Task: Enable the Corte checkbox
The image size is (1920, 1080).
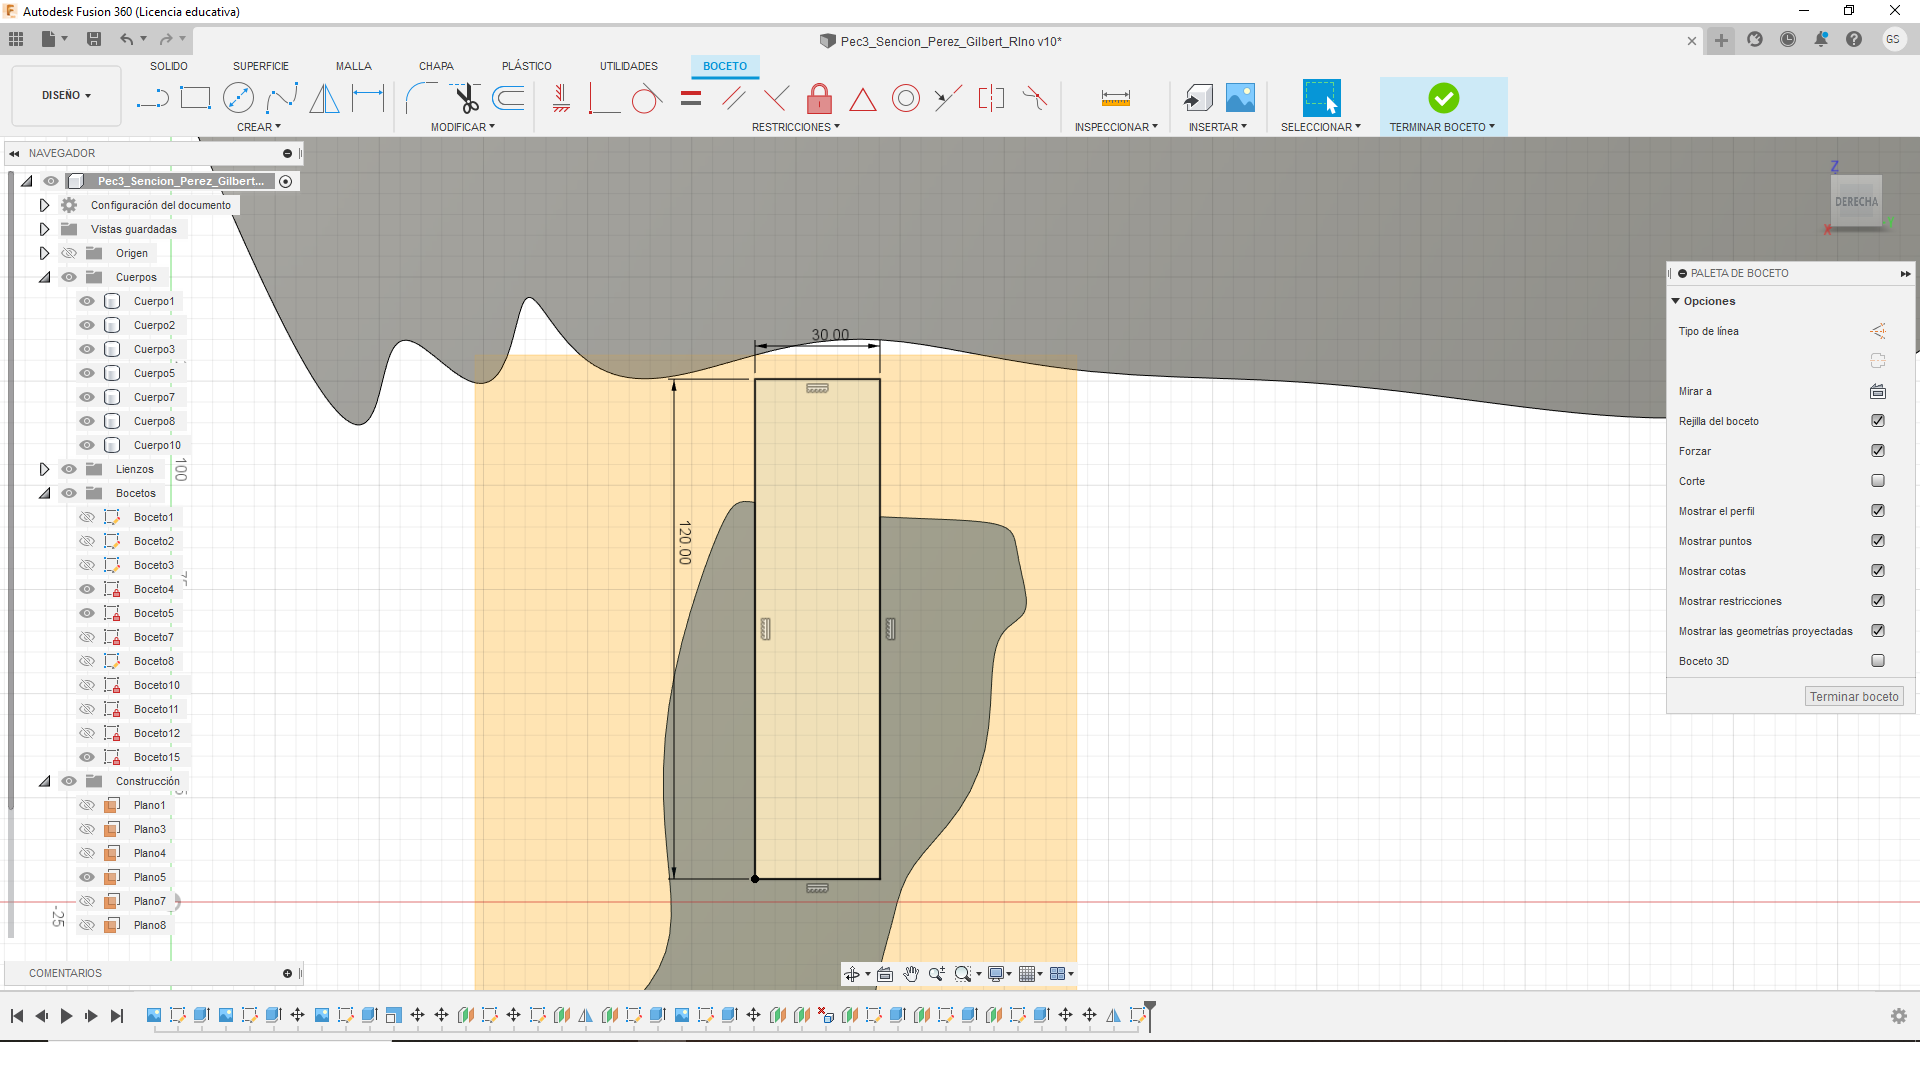Action: [x=1877, y=481]
